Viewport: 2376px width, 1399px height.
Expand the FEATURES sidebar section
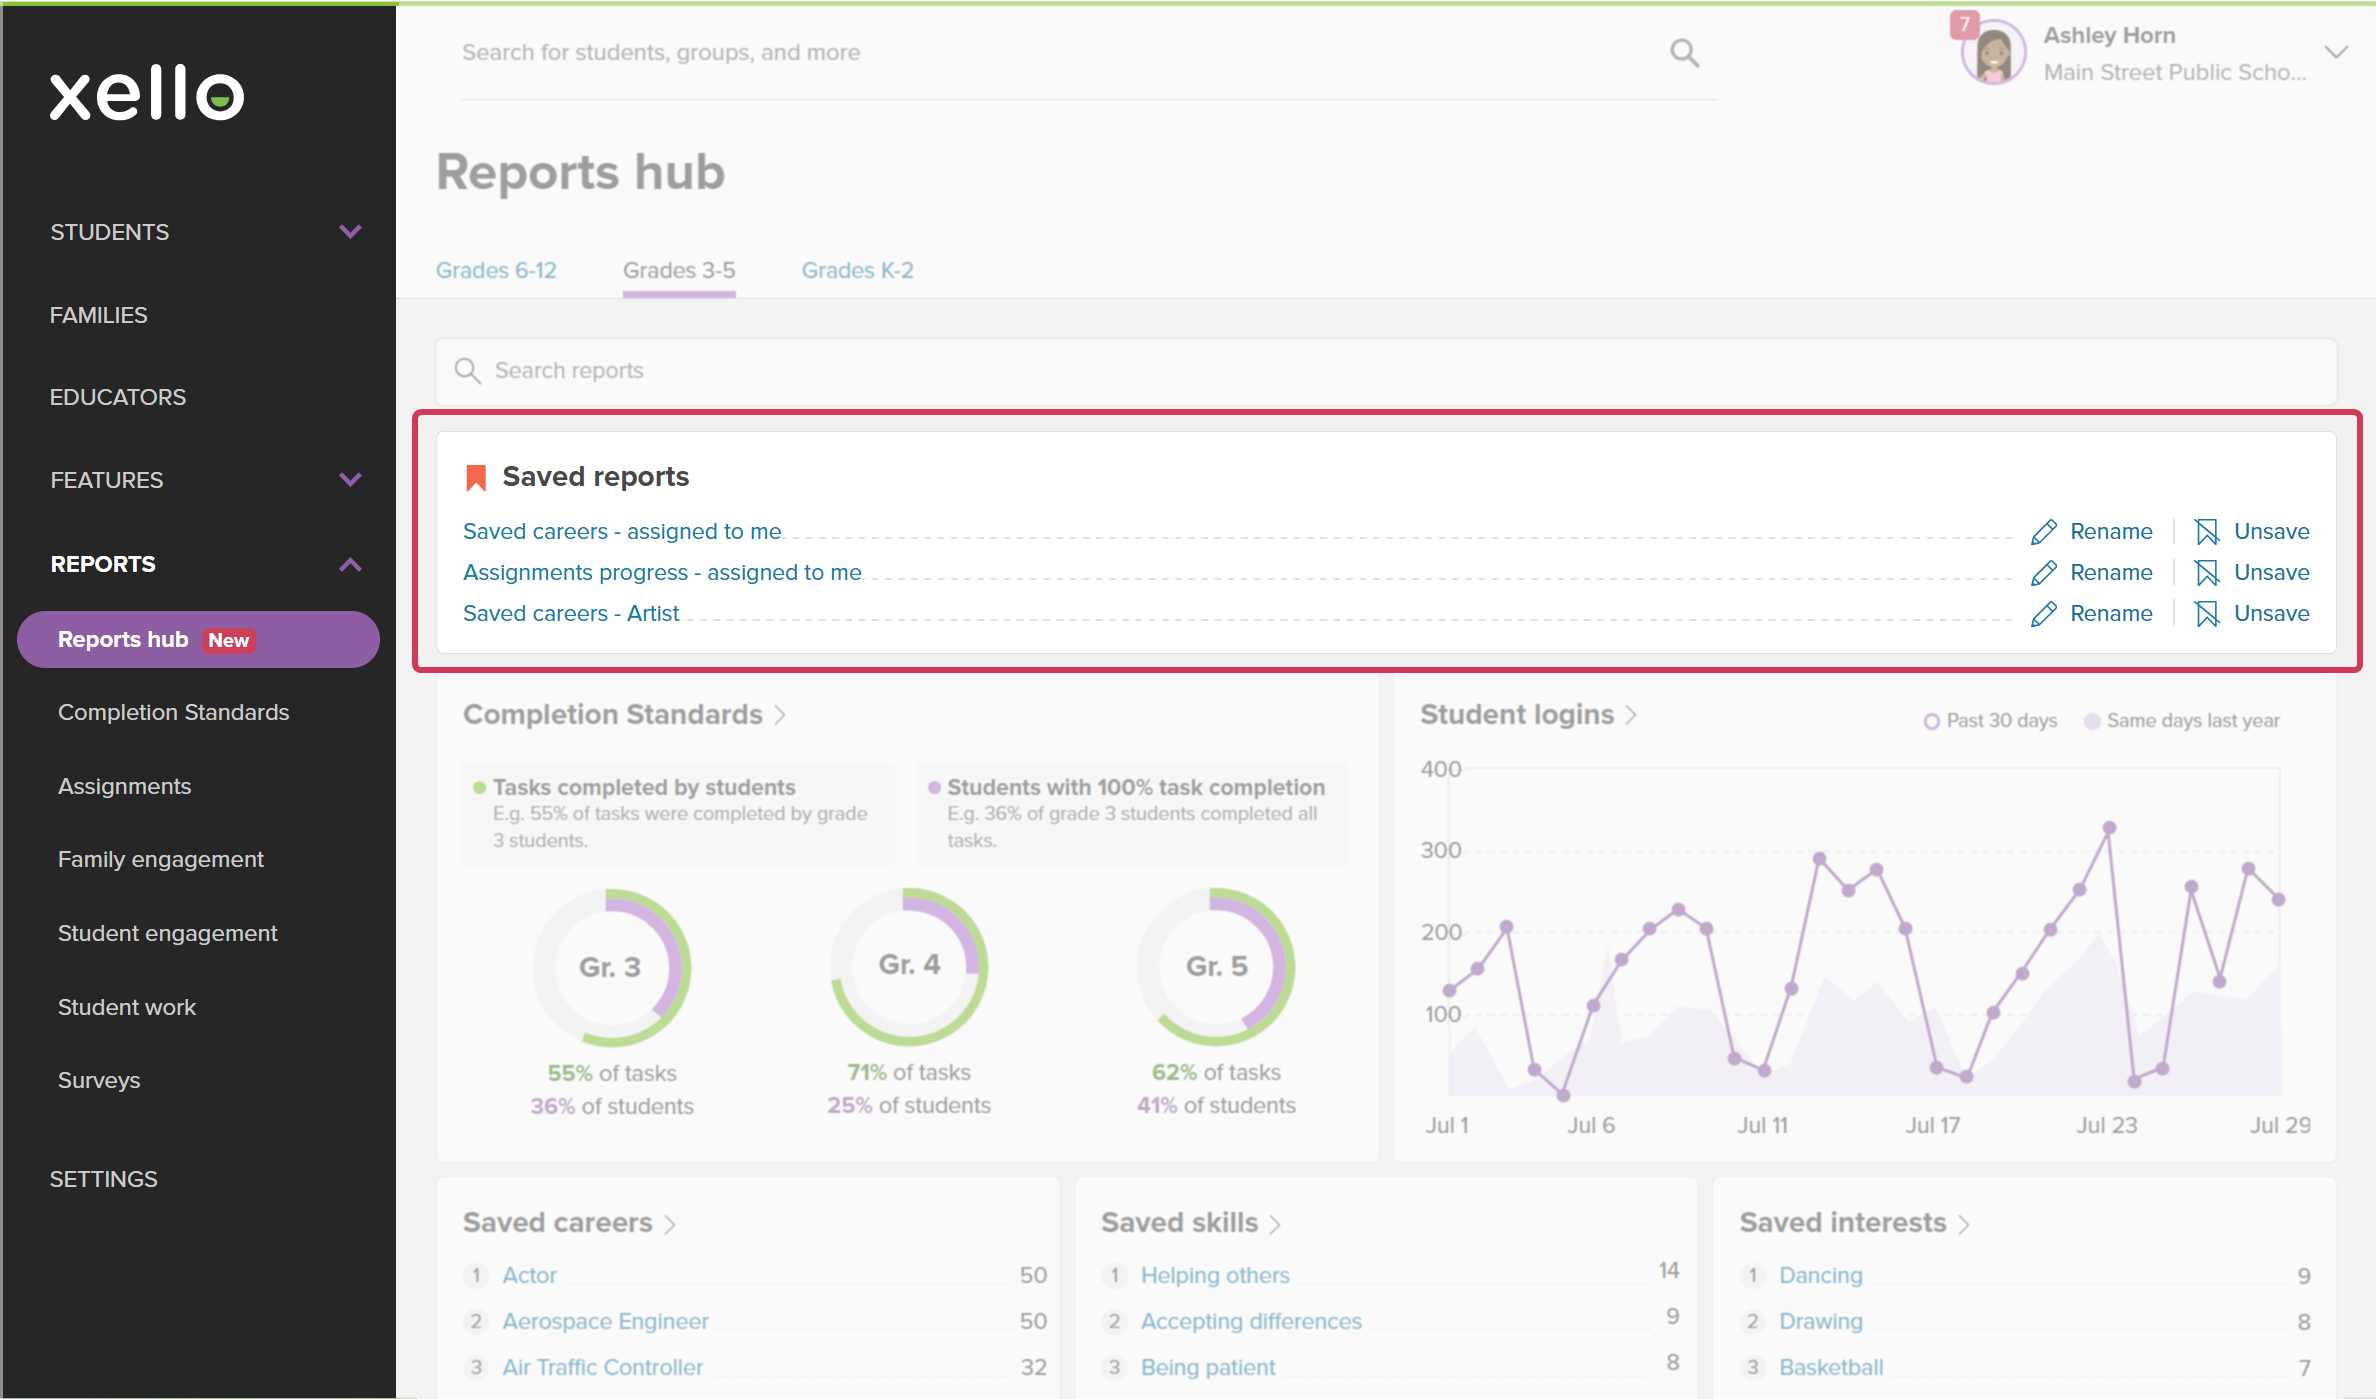[350, 480]
